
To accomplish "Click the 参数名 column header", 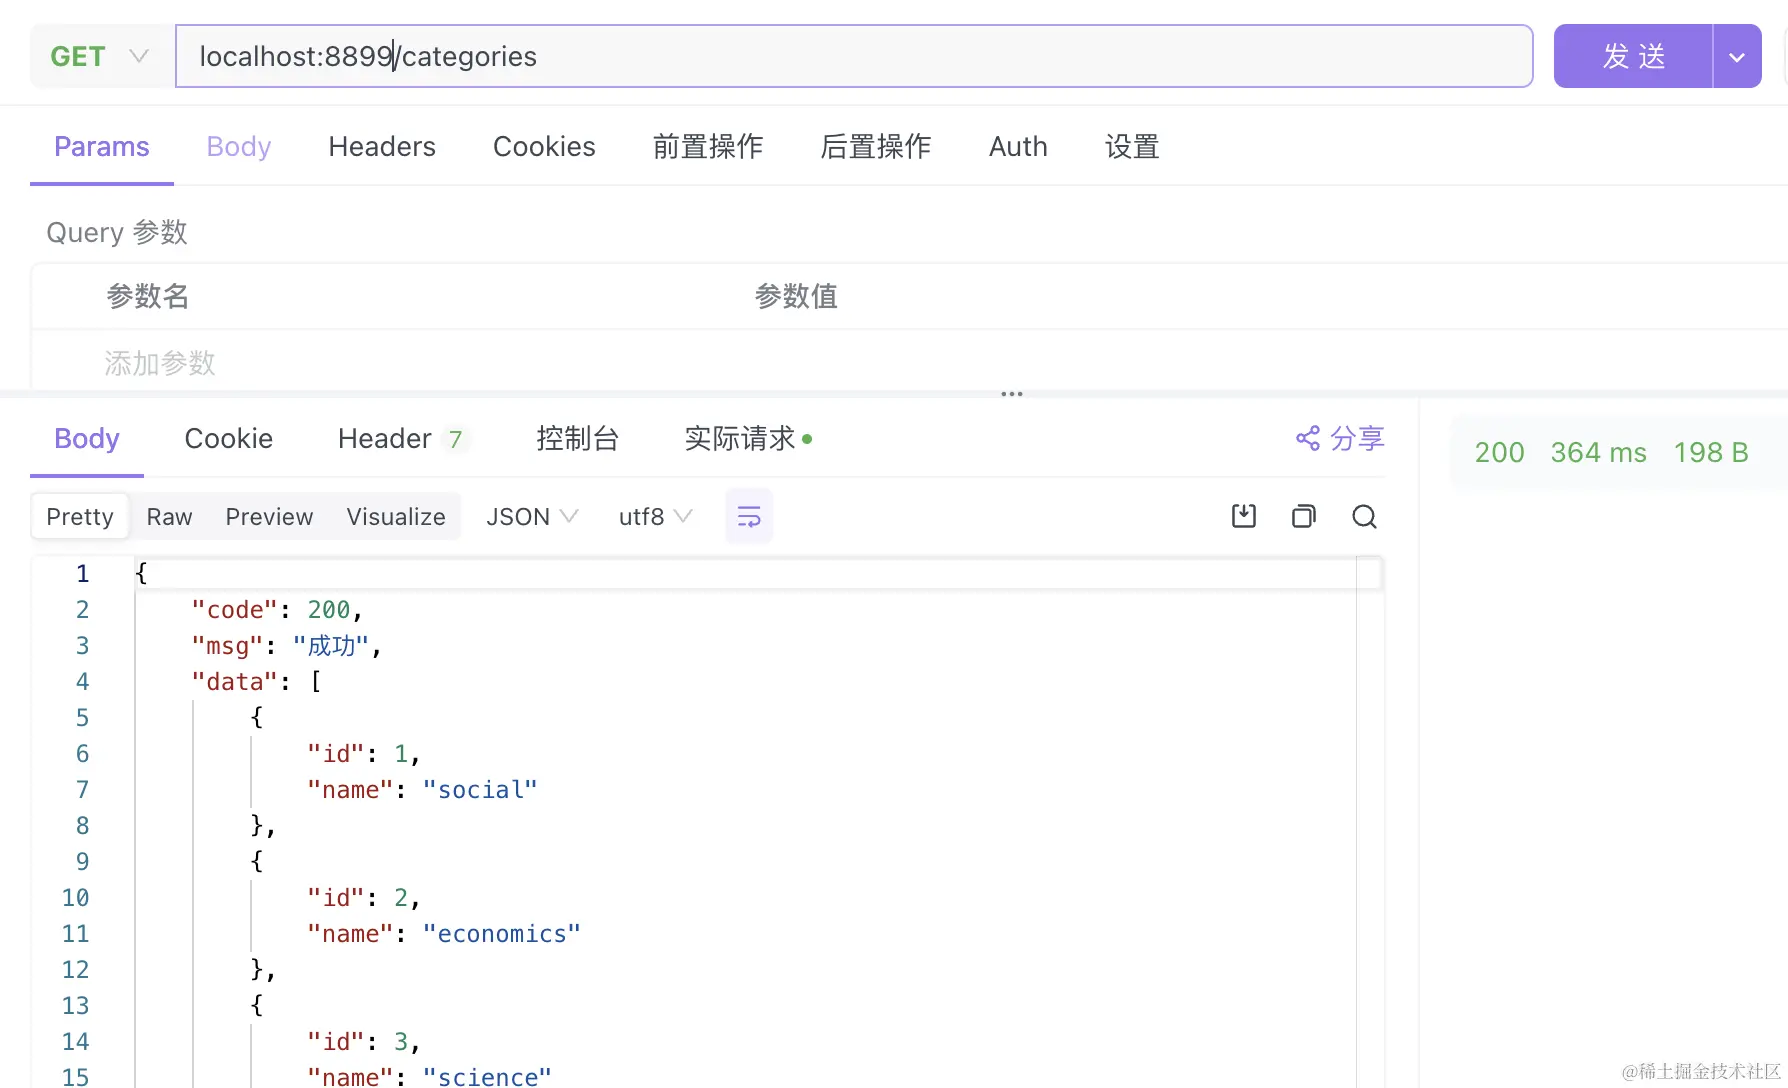I will point(148,296).
